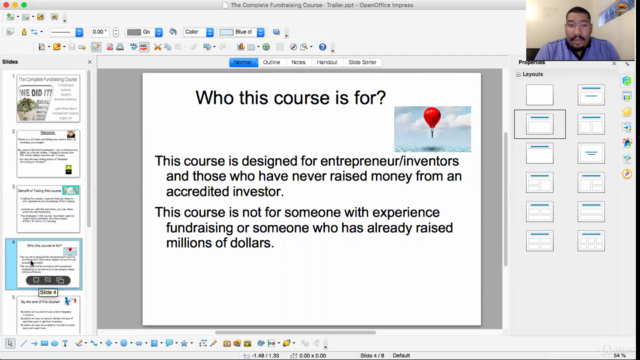Click the hyperlink globe icon
The height and width of the screenshot is (360, 640).
[266, 47]
